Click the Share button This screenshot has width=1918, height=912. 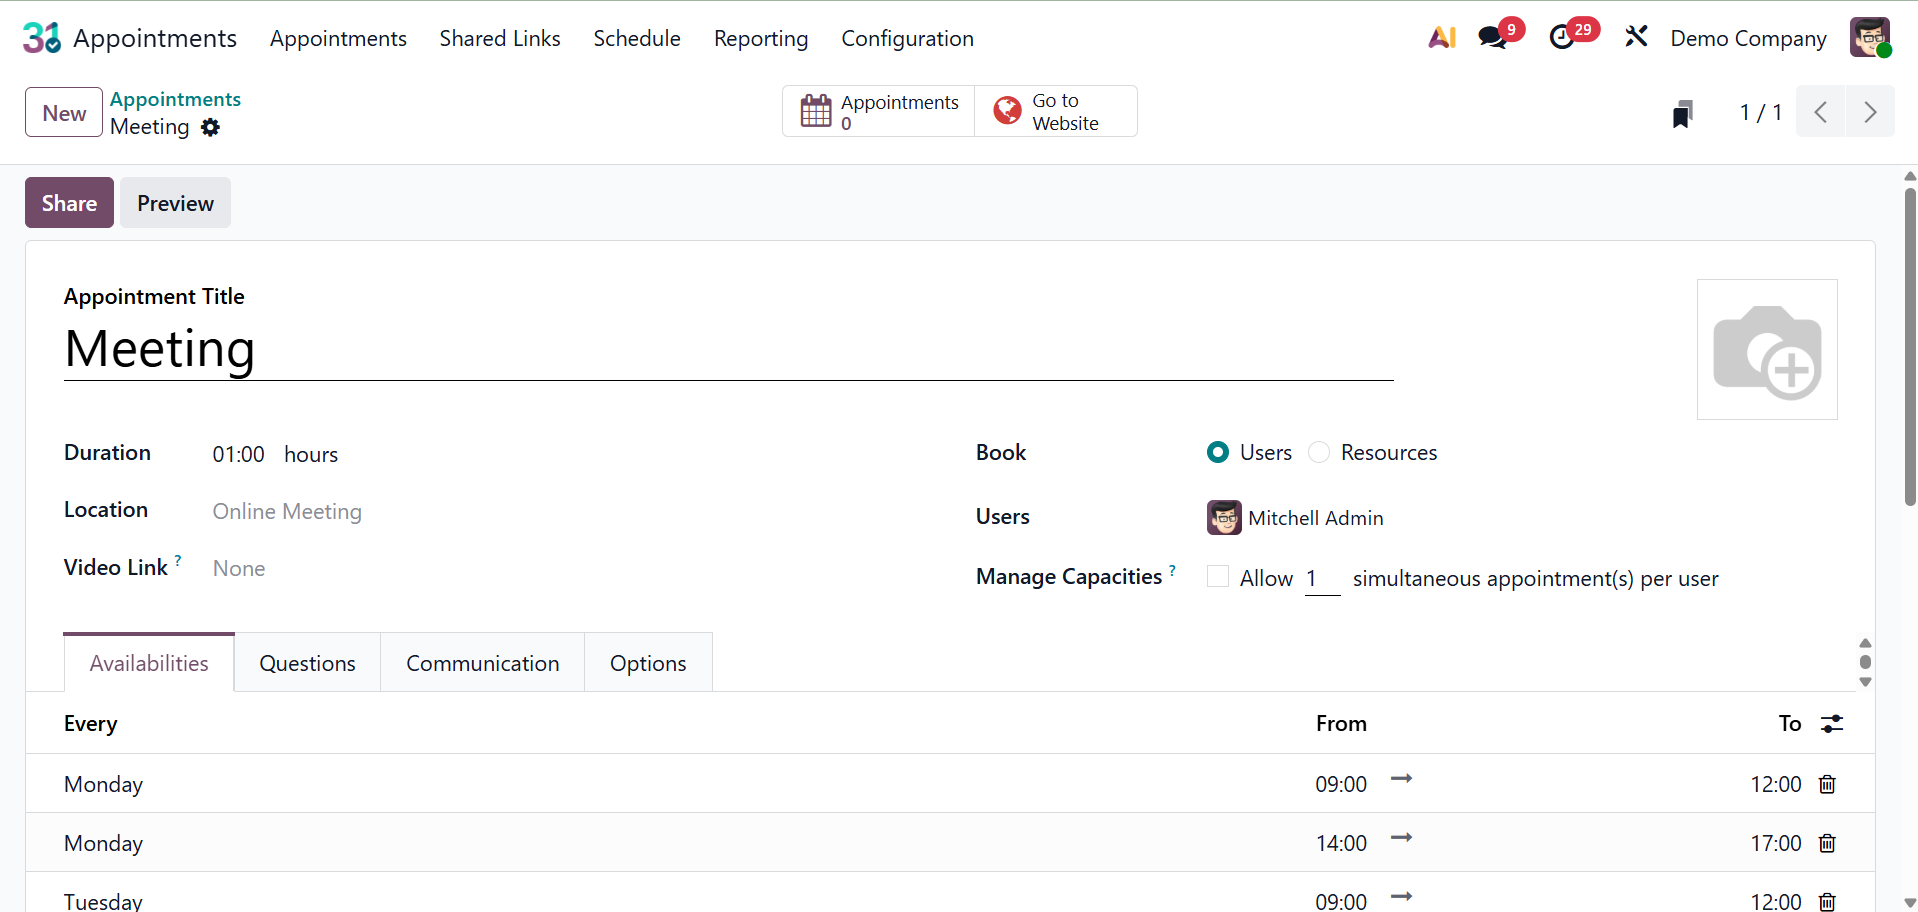[69, 203]
